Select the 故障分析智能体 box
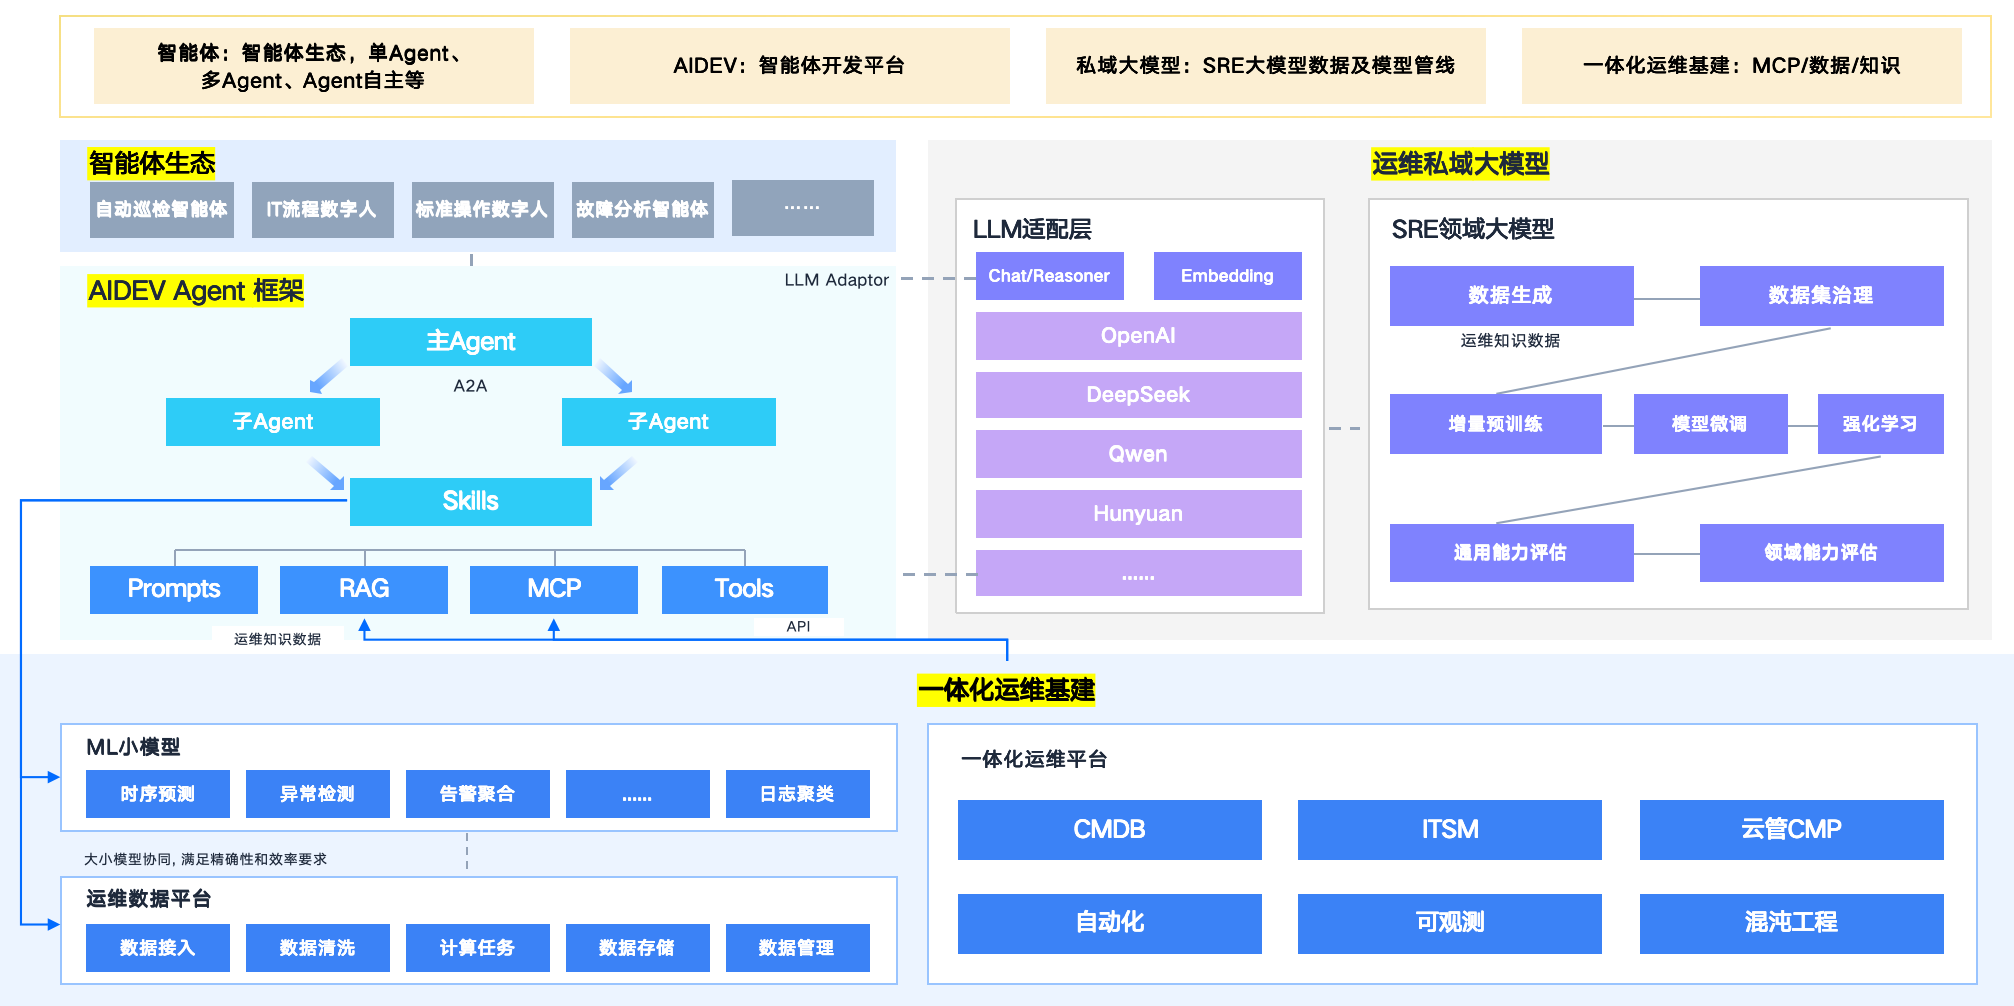This screenshot has width=2014, height=1006. 642,210
